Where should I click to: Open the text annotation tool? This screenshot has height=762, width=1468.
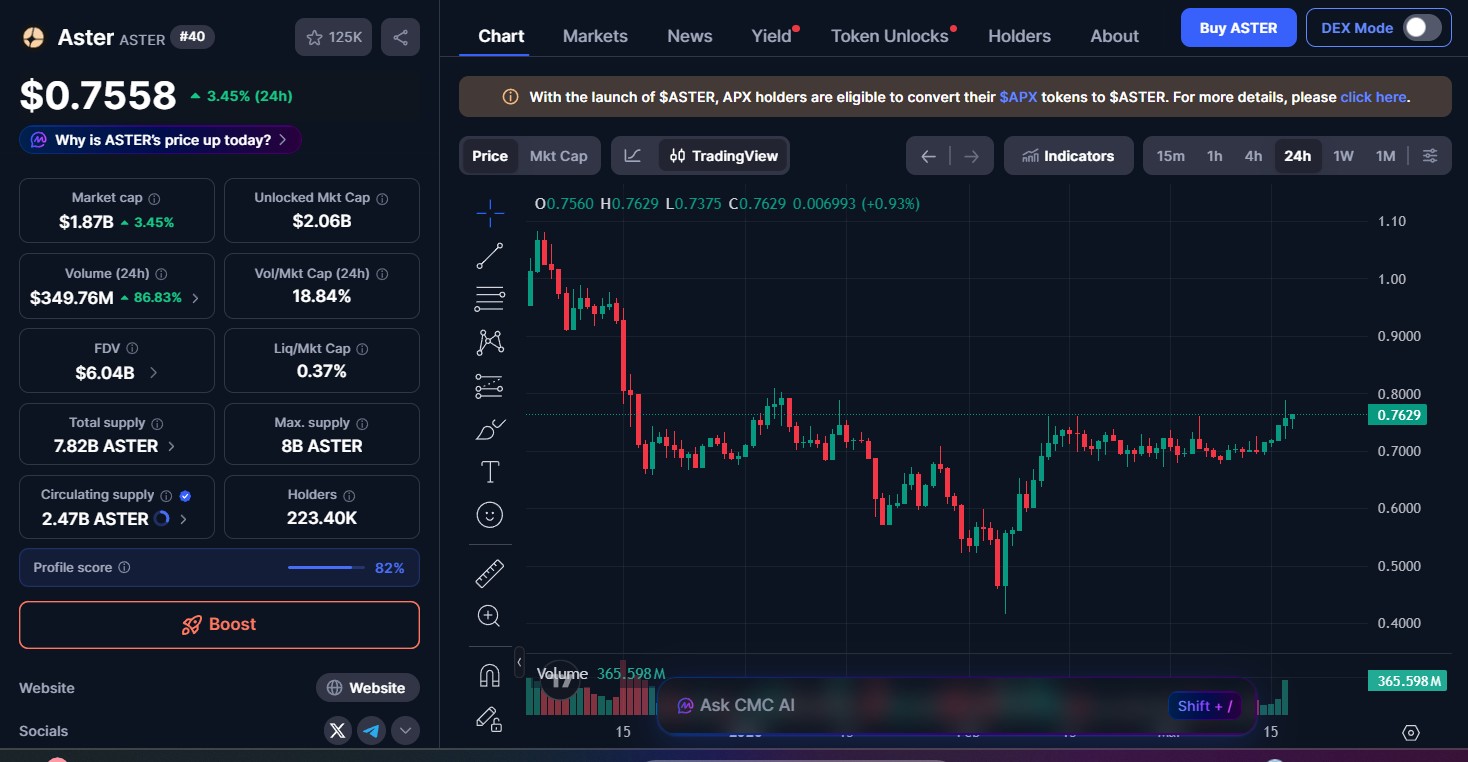click(x=490, y=471)
